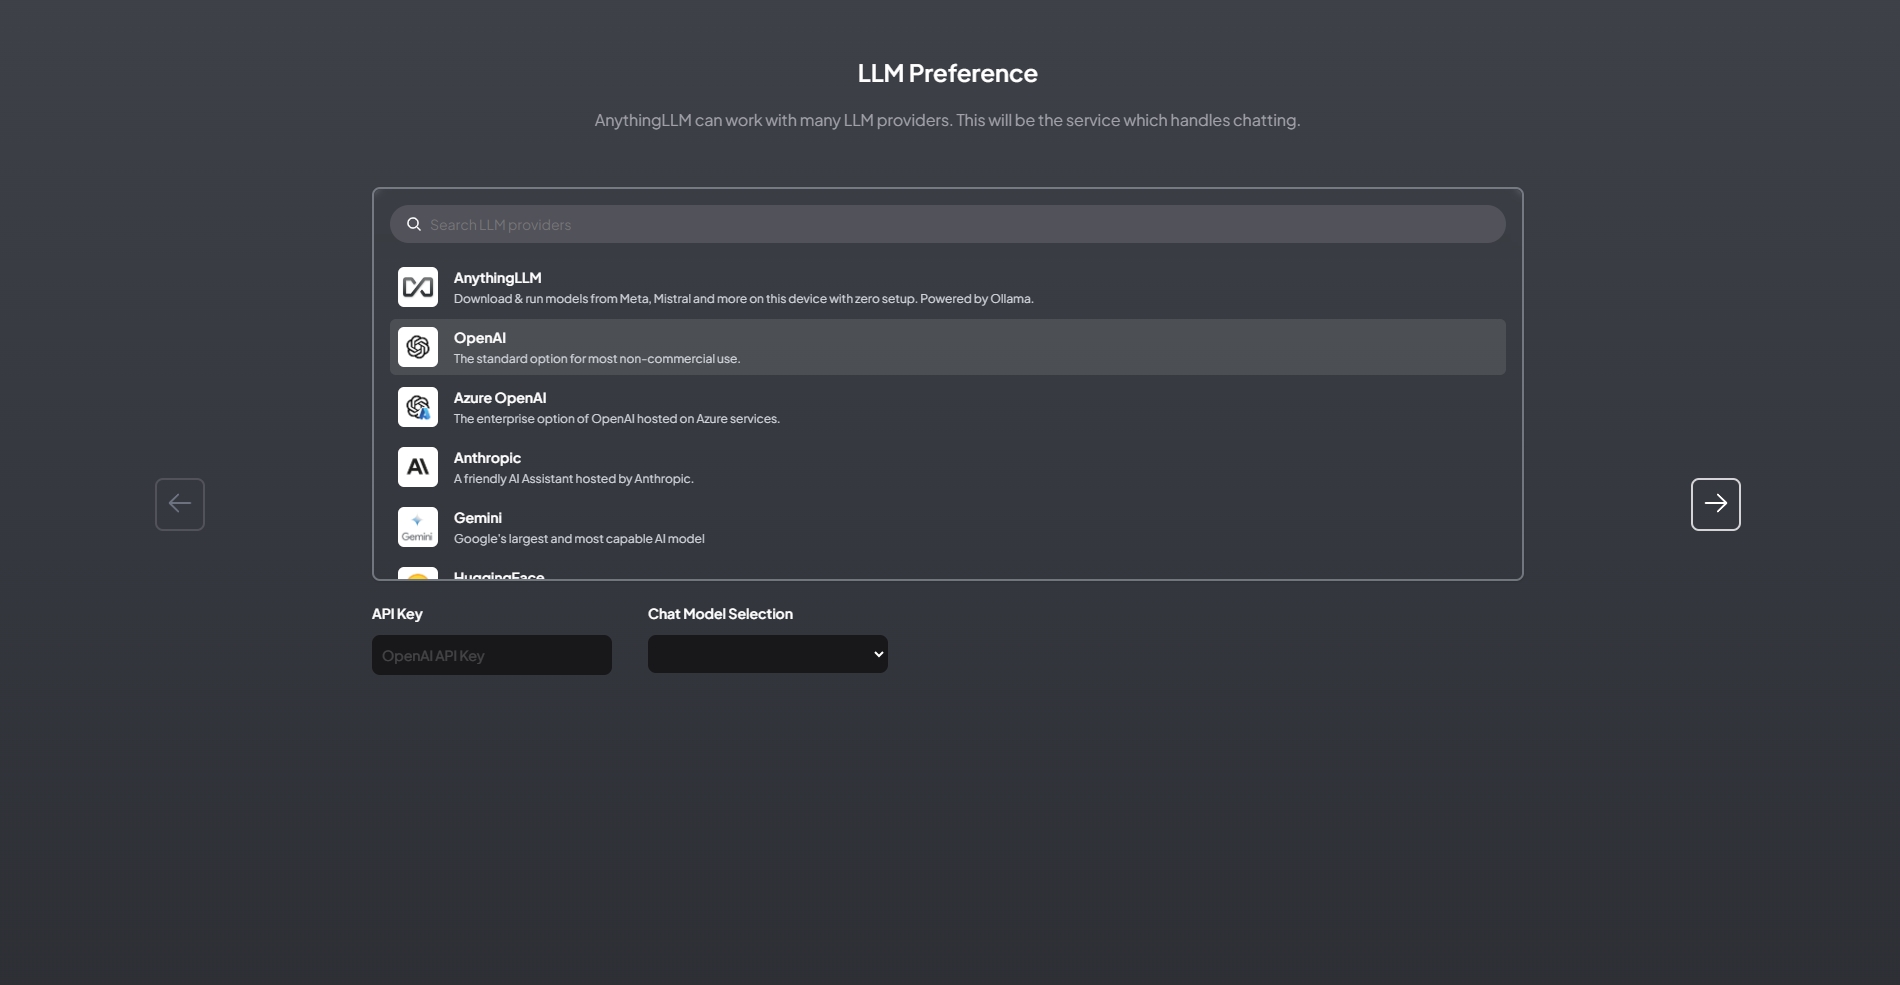Click the Gemini logo icon
Image resolution: width=1900 pixels, height=985 pixels.
click(418, 527)
